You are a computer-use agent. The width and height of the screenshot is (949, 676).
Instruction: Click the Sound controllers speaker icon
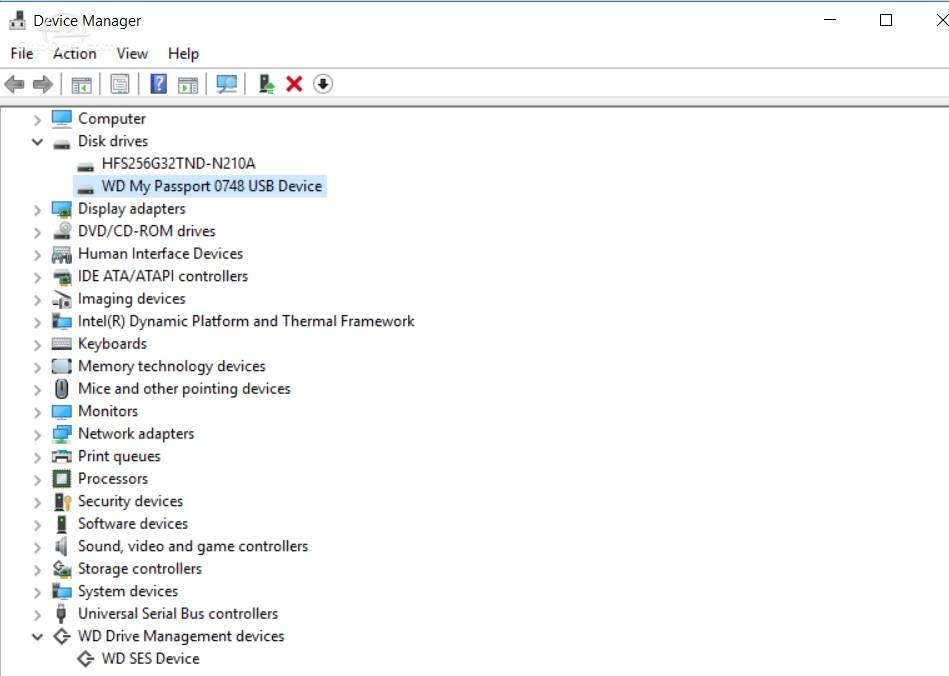tap(61, 546)
